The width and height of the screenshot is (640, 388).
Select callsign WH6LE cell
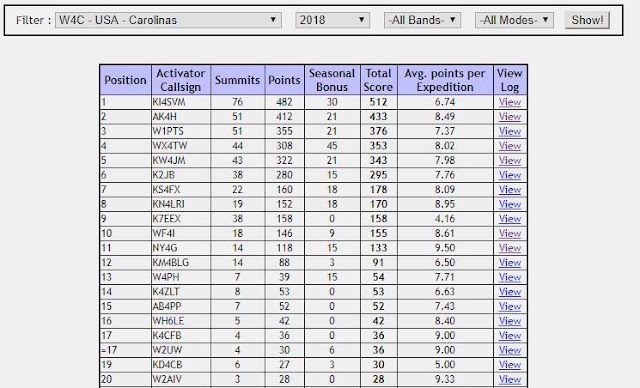pos(181,321)
